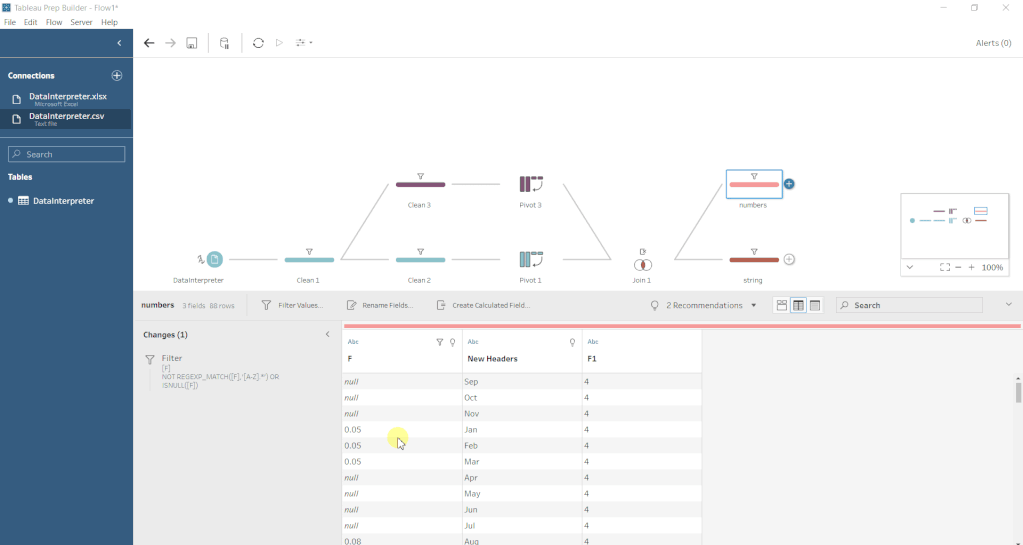This screenshot has width=1023, height=545.
Task: Open the flow options dropdown in toolbar
Action: [303, 43]
